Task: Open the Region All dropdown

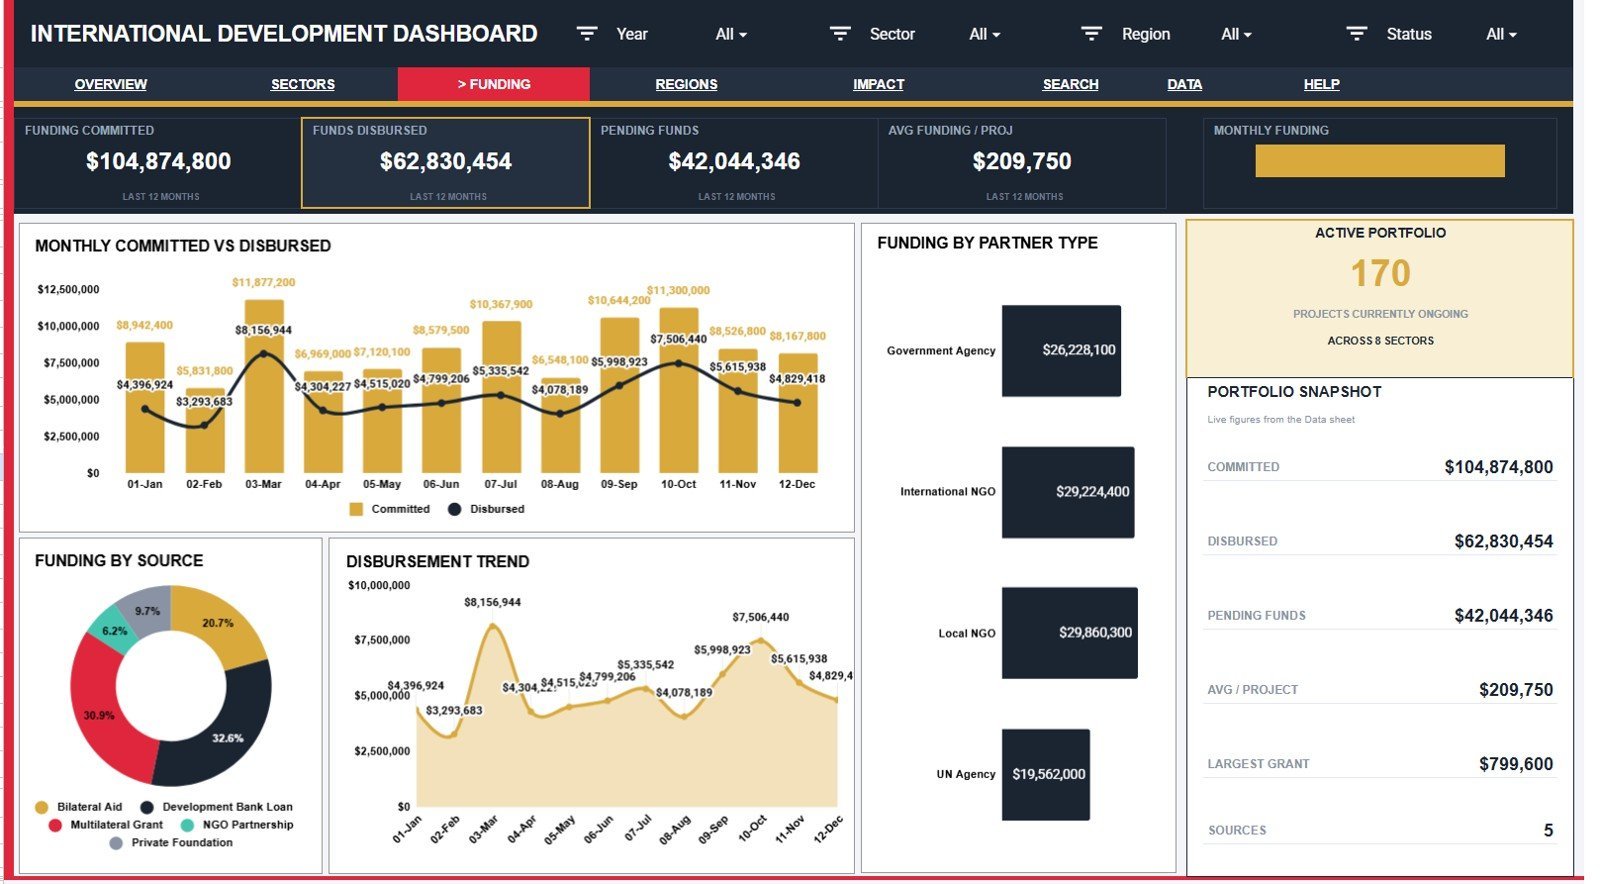Action: coord(1236,34)
